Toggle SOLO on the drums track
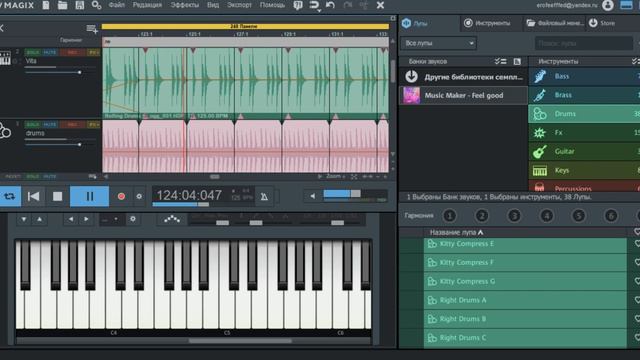 click(x=33, y=124)
